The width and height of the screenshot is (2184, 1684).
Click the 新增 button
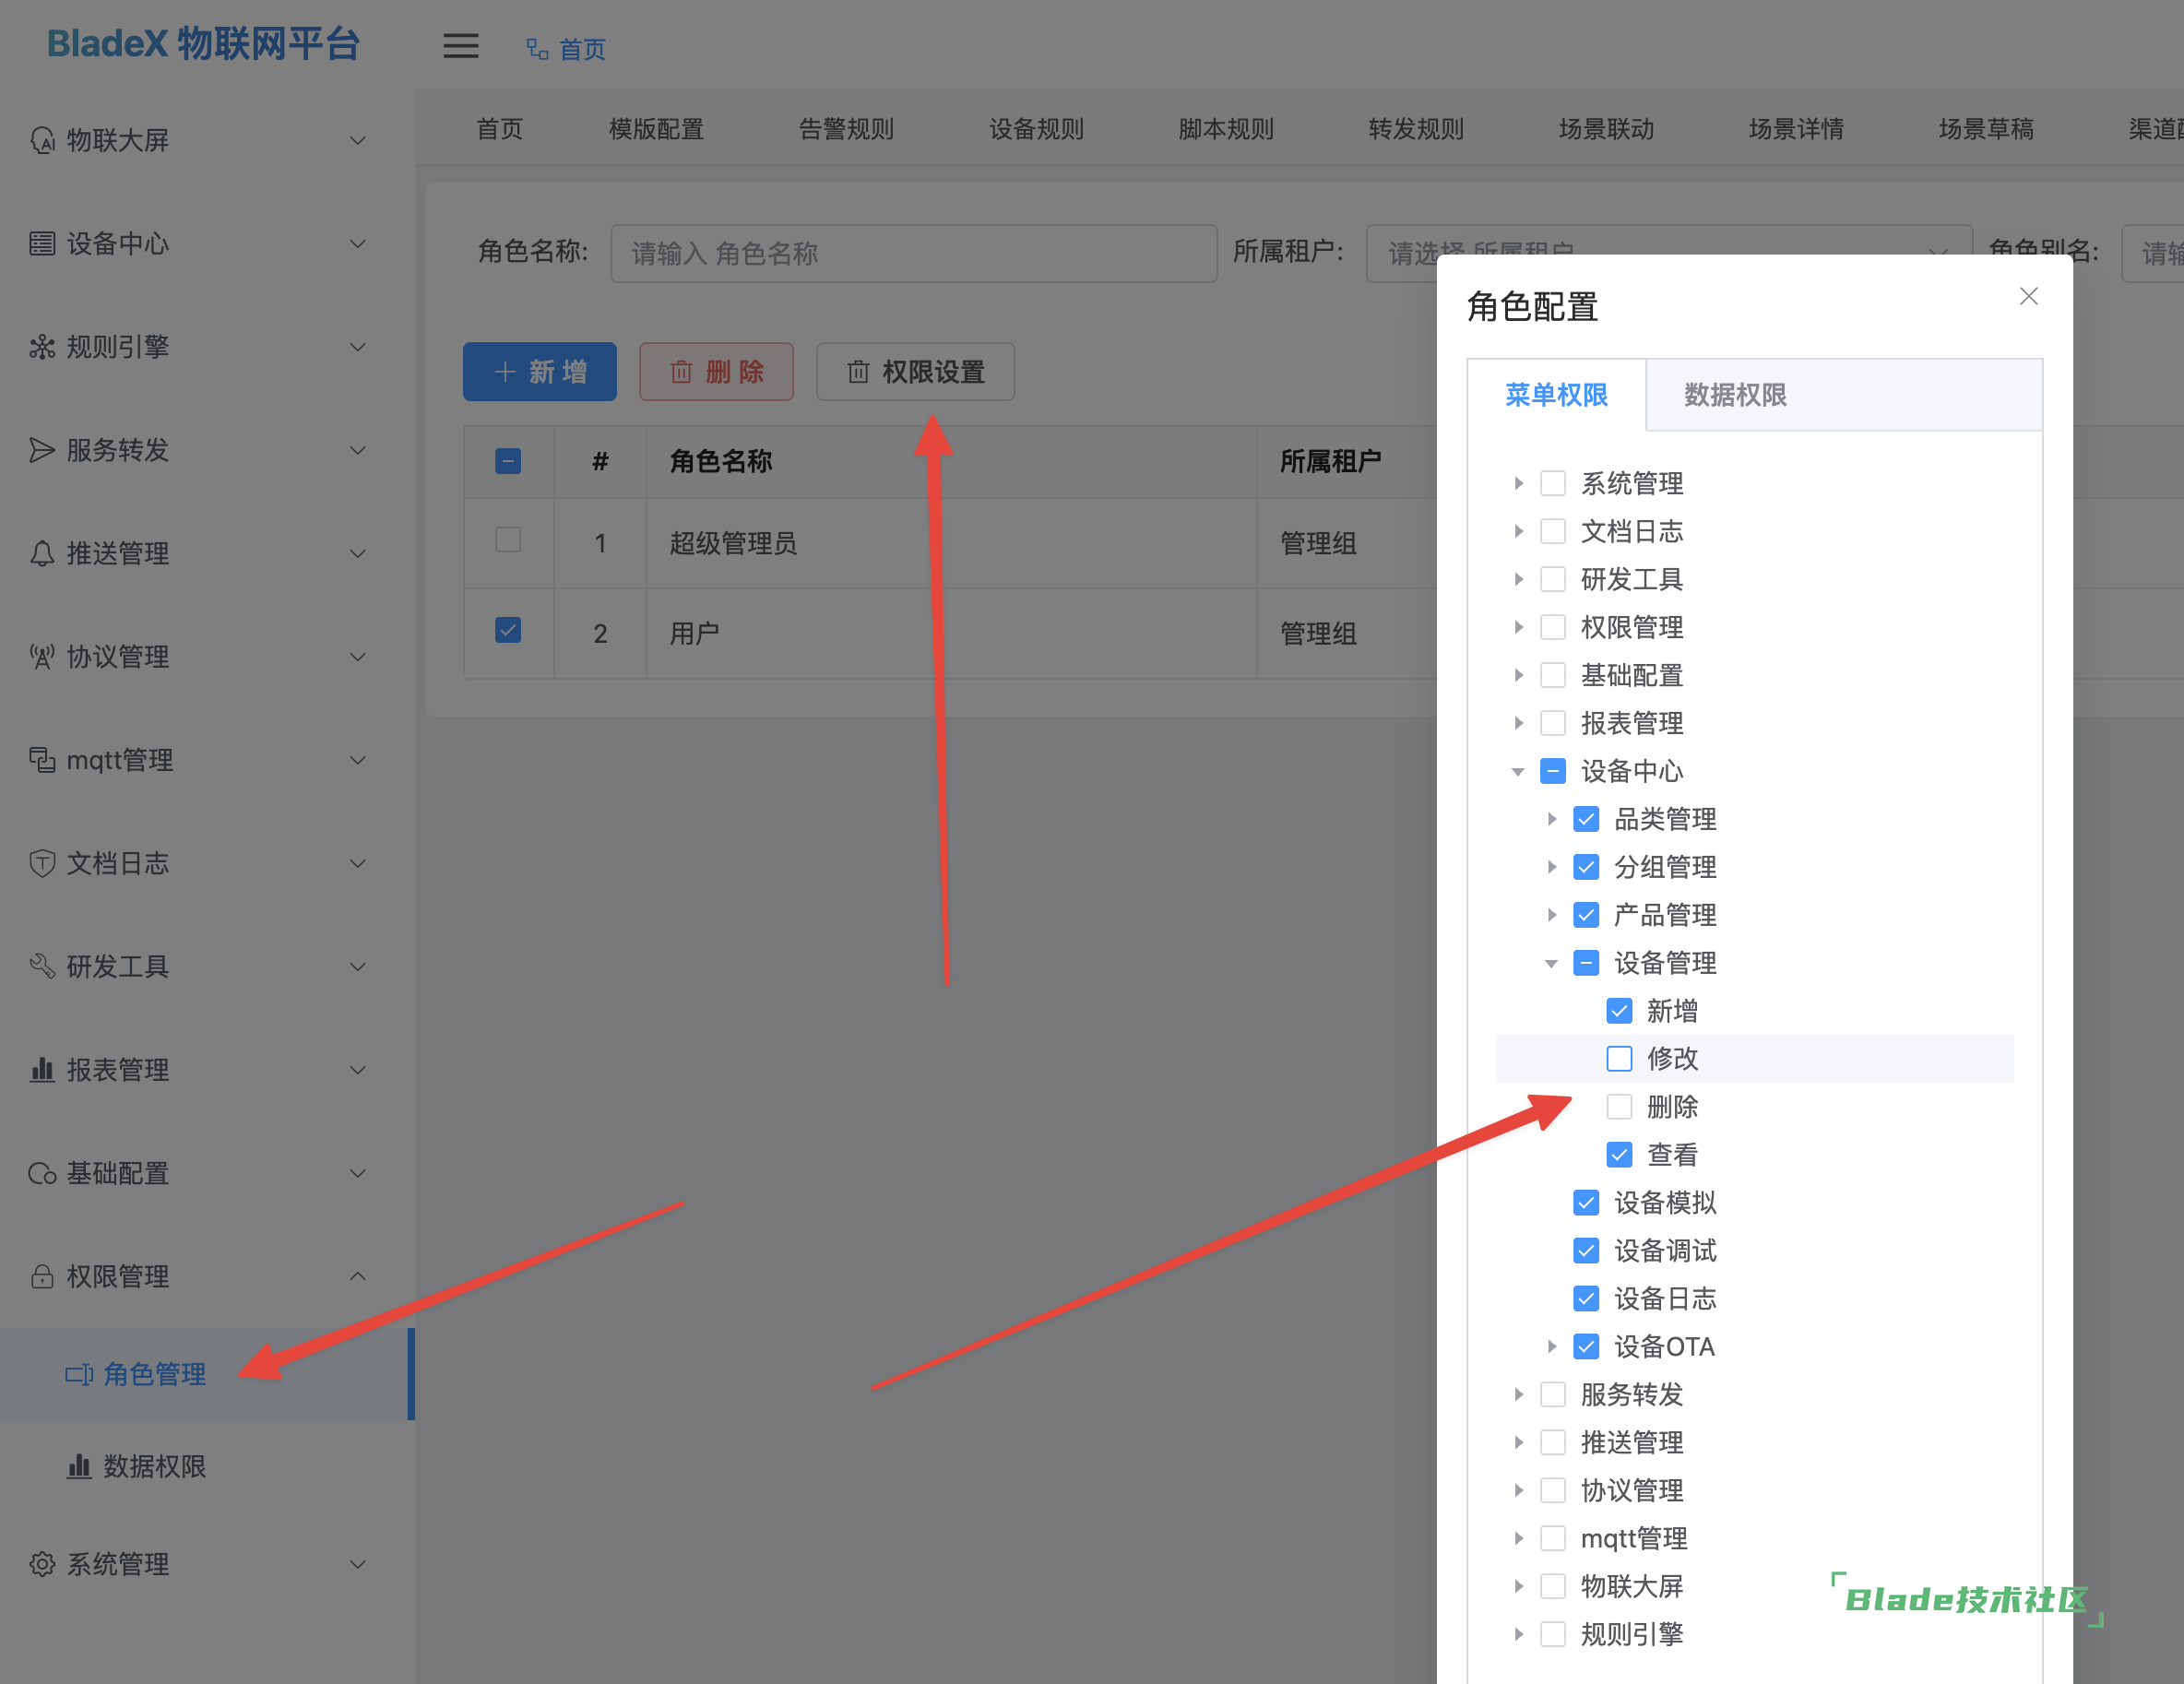click(540, 372)
